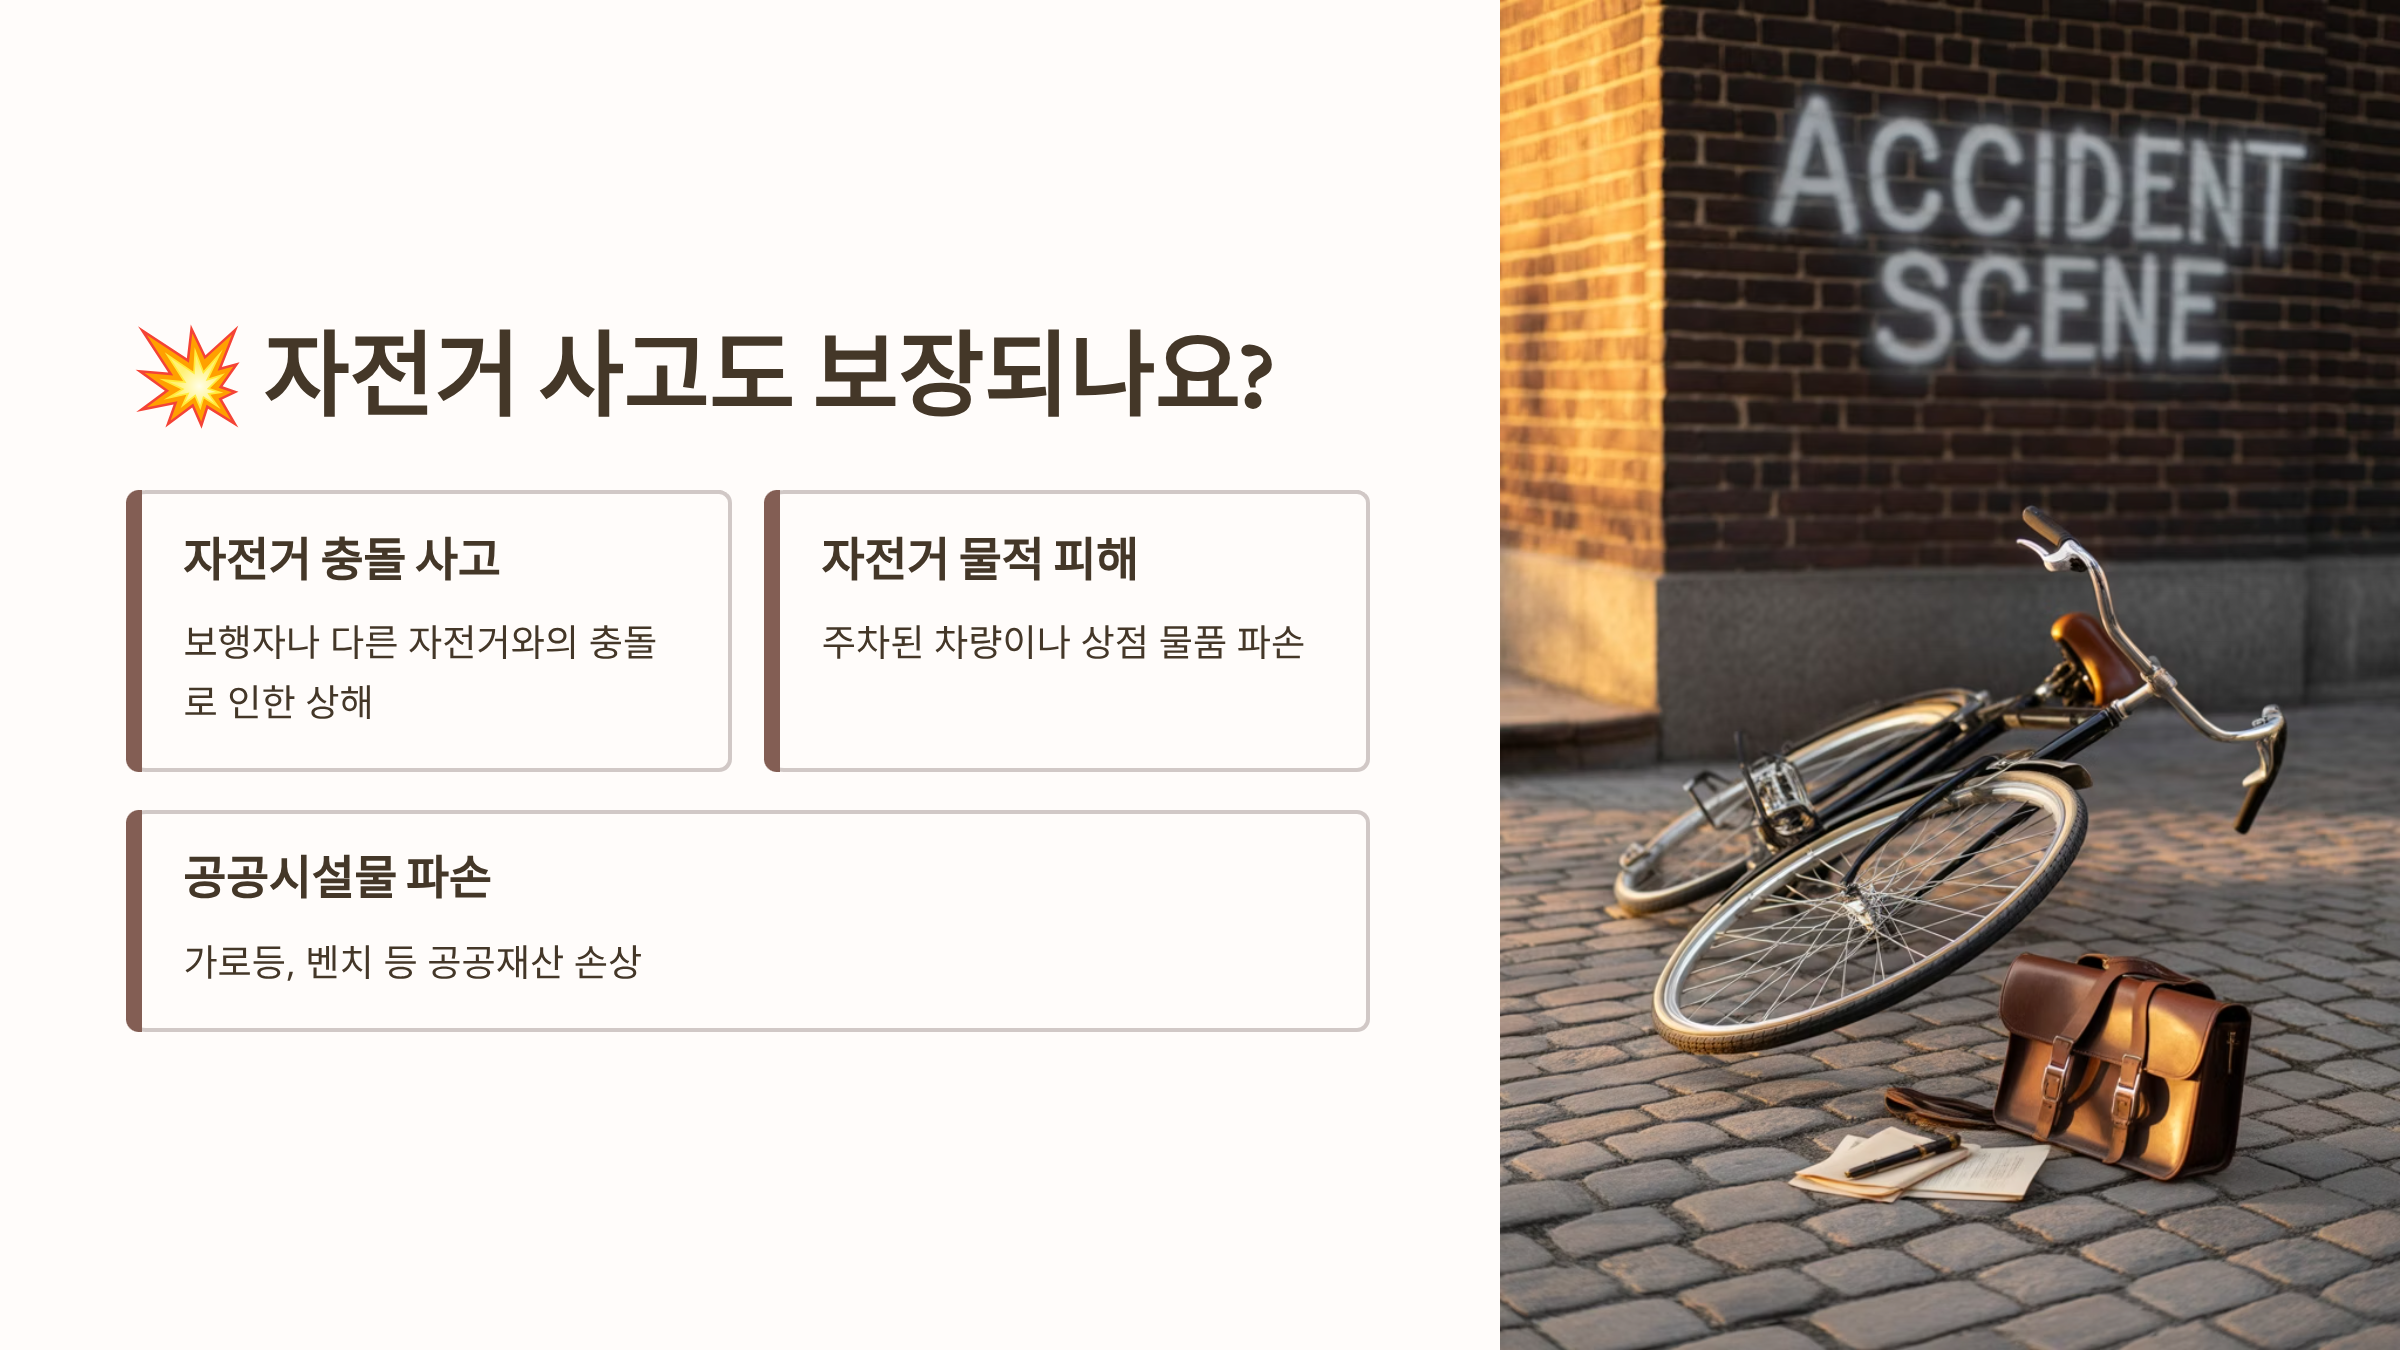Select text 가로등, 벤치 등 공공재산 손상
Image resolution: width=2400 pixels, height=1350 pixels.
412,962
